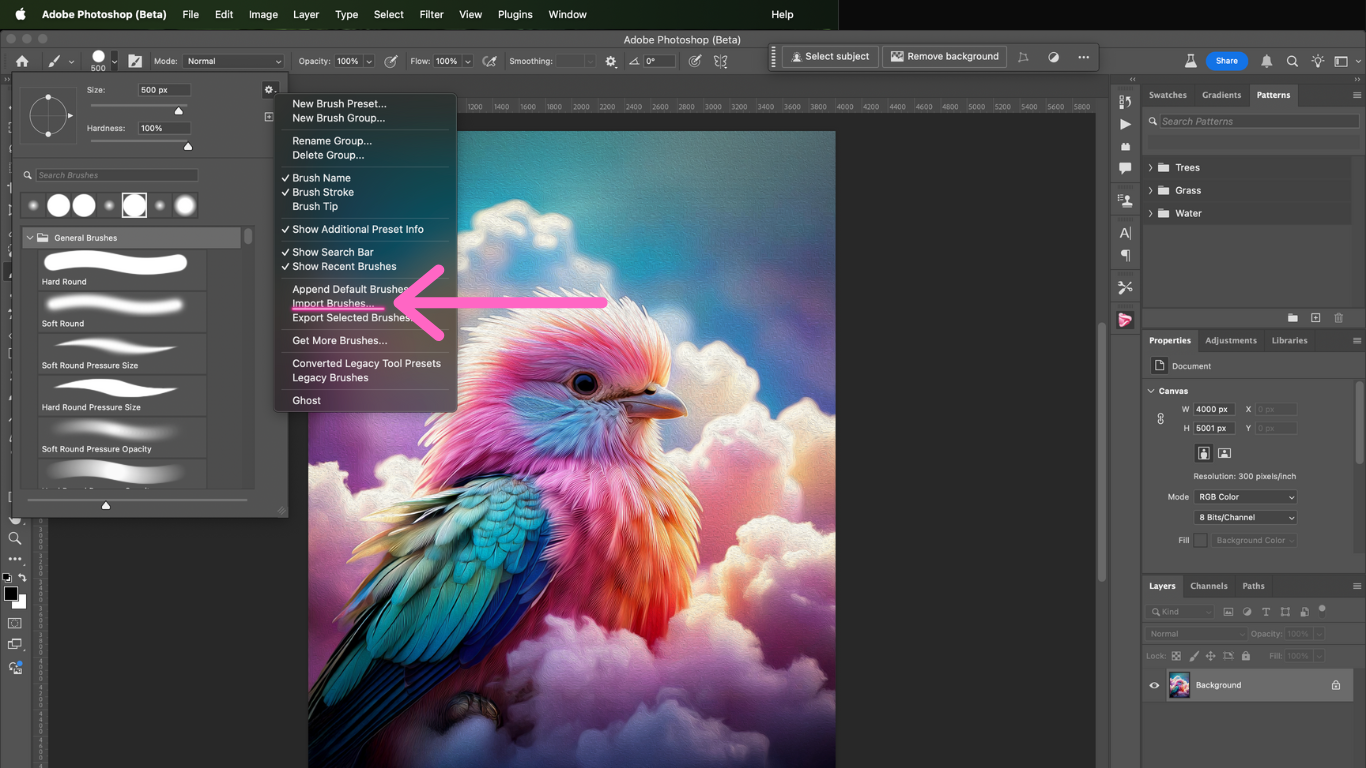Screen dimensions: 1366x768
Task: Adjust the Hardness slider handle
Action: 187,147
